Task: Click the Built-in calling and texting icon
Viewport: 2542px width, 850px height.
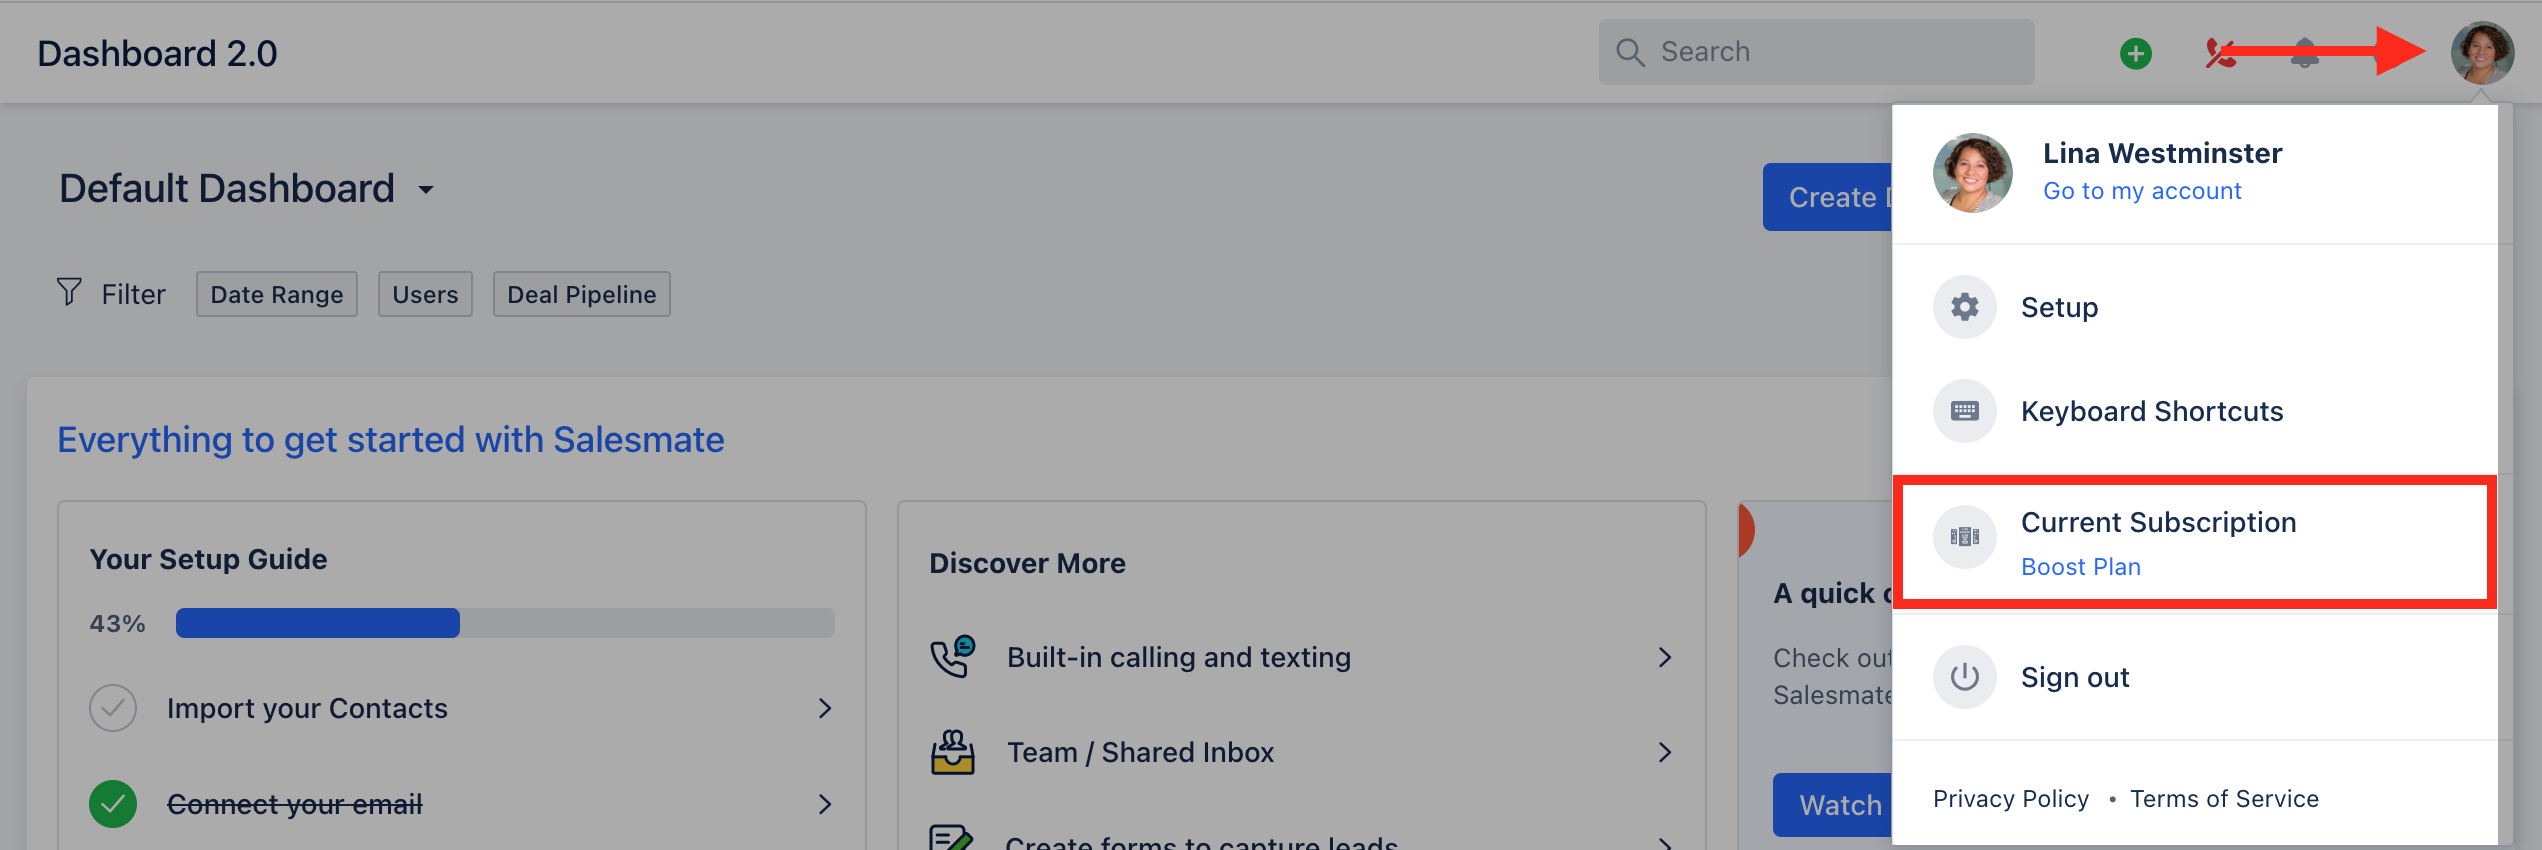Action: tap(953, 657)
